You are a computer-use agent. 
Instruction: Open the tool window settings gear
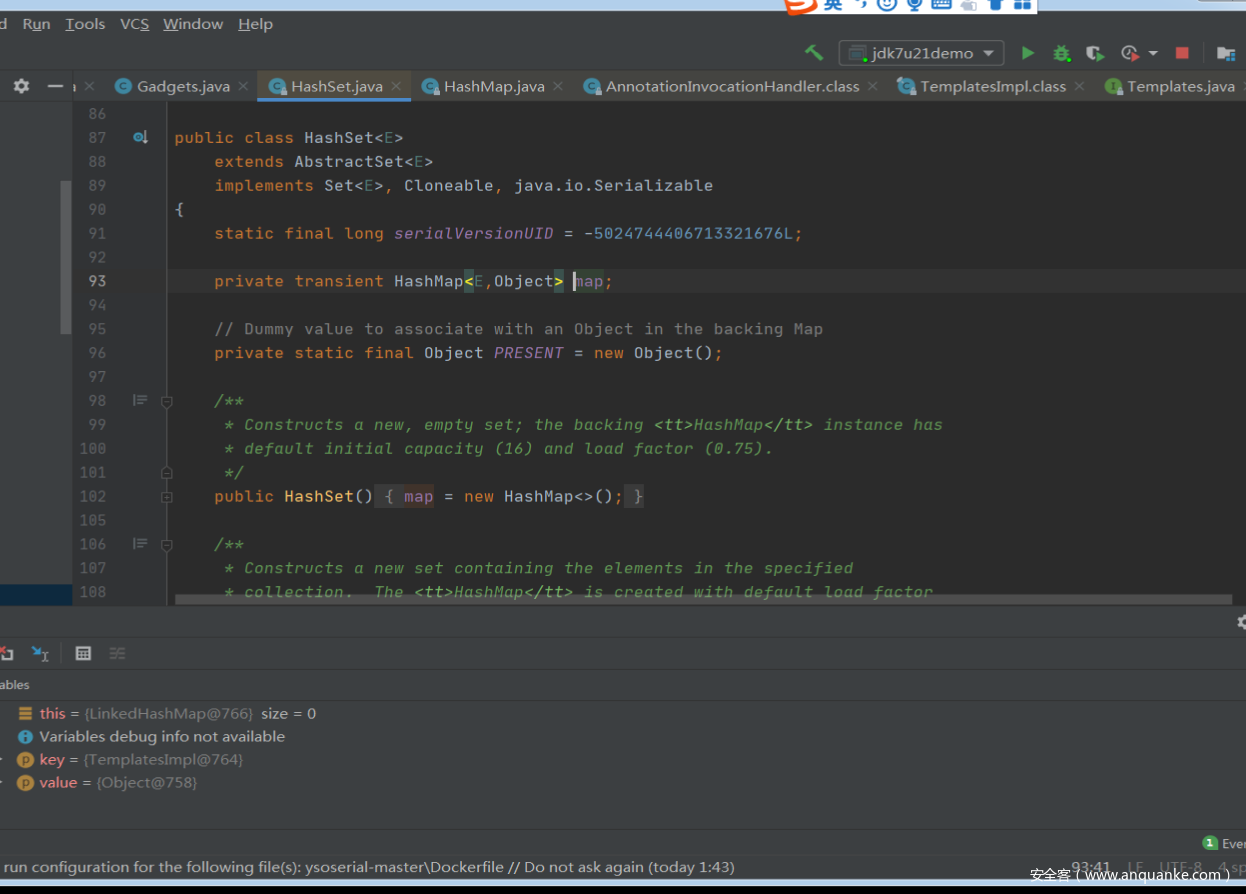point(21,87)
